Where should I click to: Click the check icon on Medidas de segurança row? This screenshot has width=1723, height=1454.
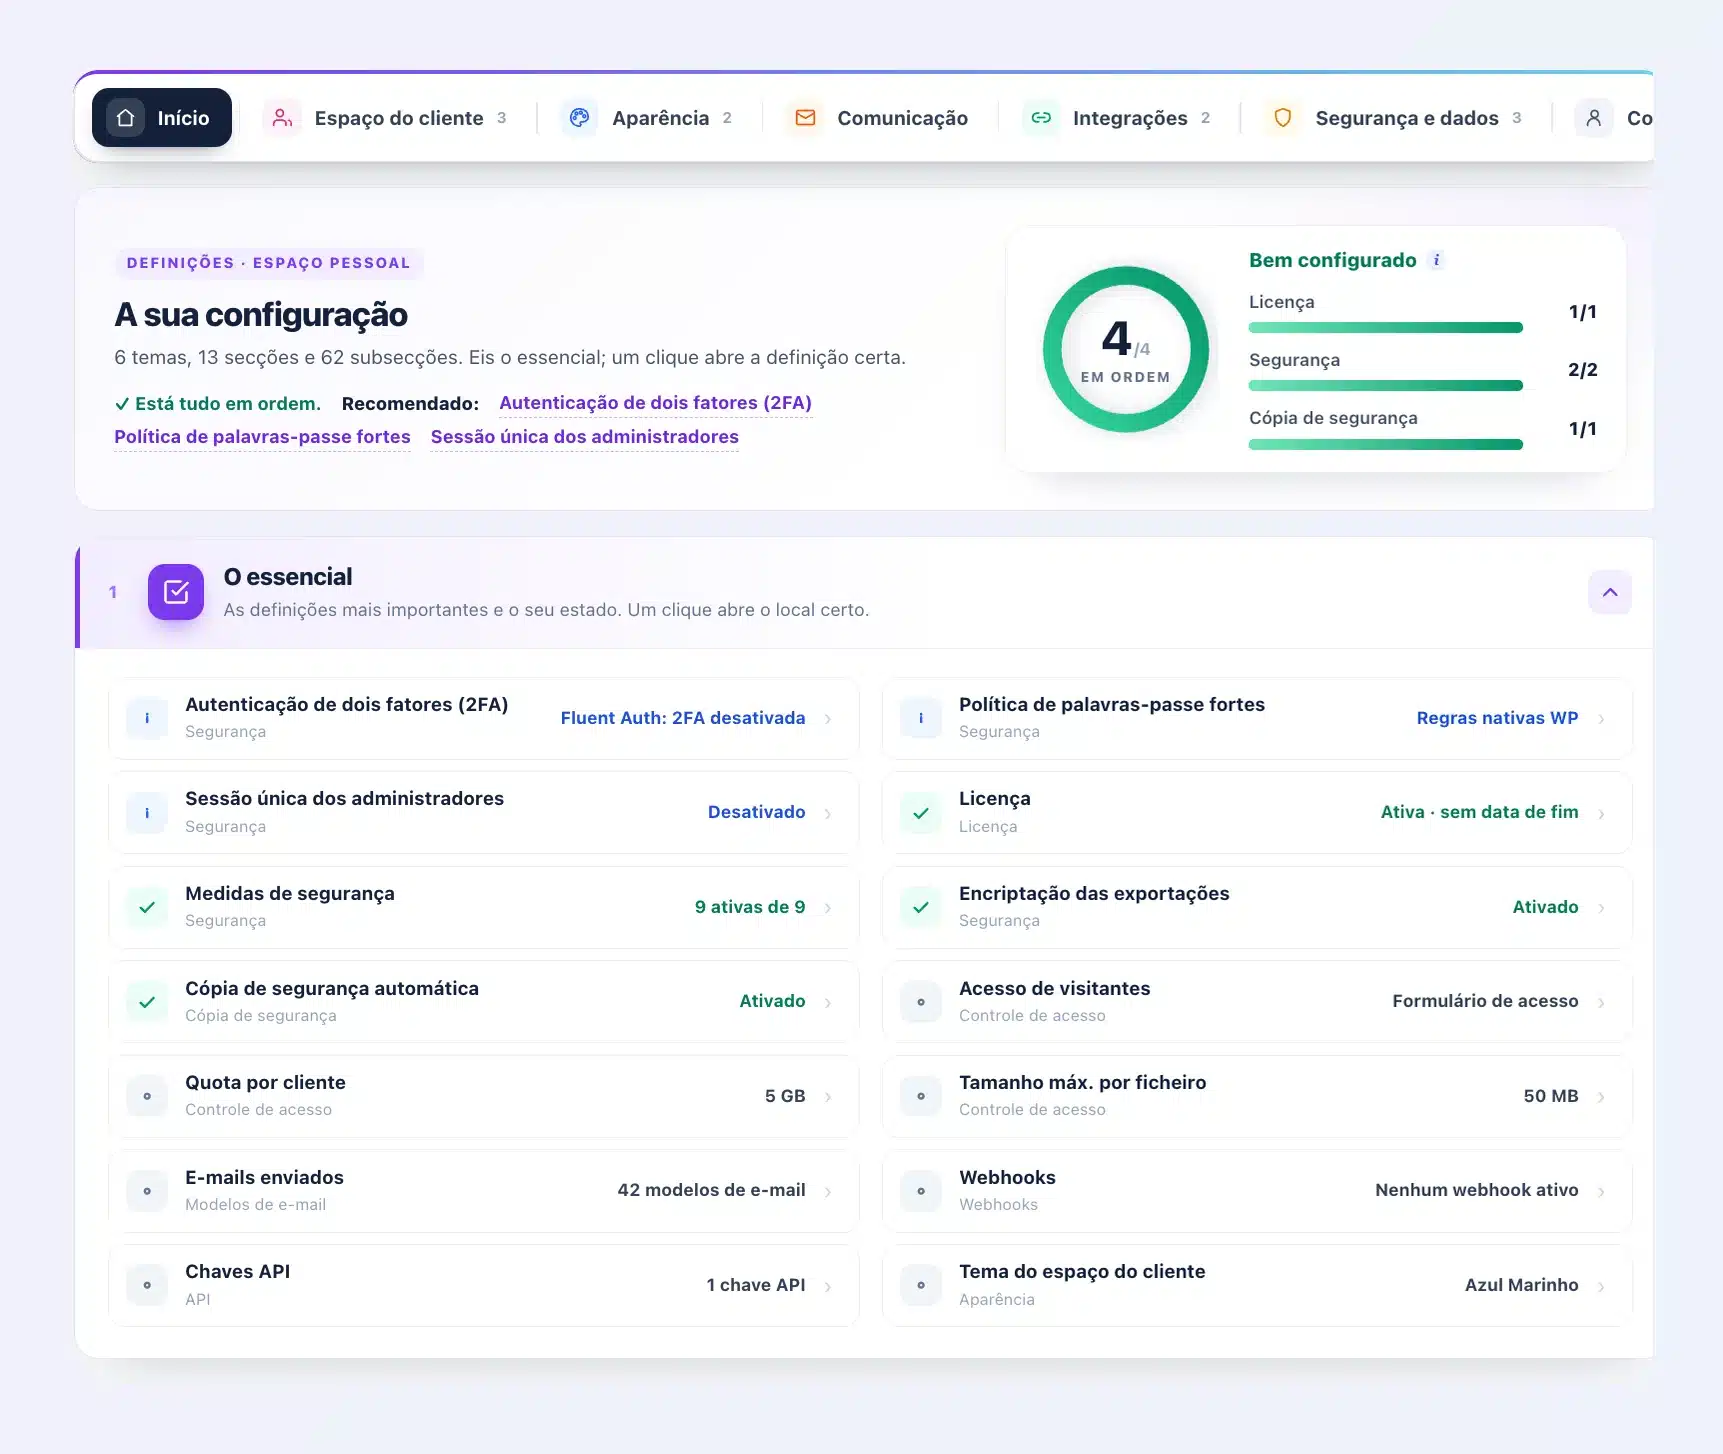pyautogui.click(x=147, y=907)
